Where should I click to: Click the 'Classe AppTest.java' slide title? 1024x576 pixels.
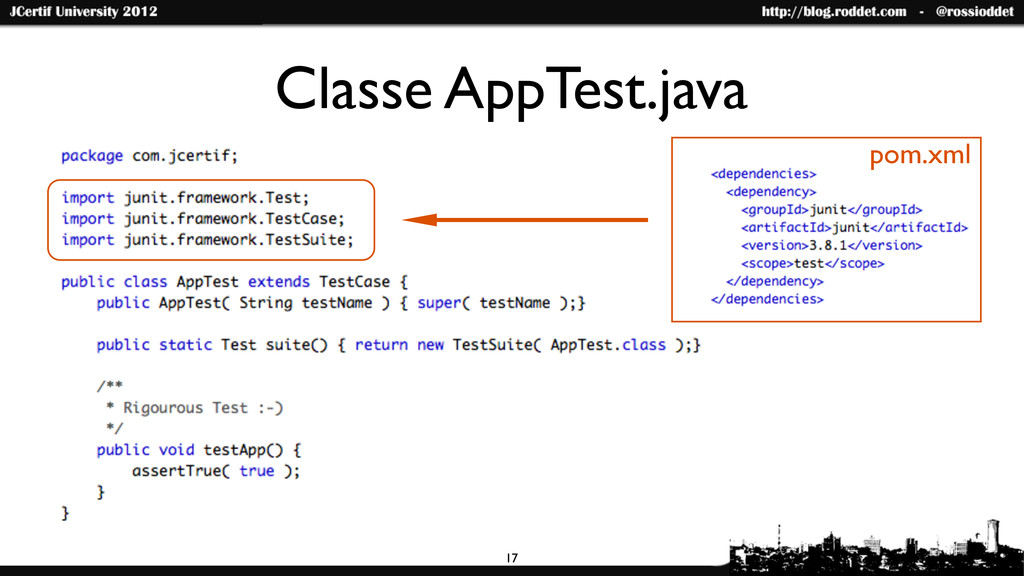click(x=511, y=91)
